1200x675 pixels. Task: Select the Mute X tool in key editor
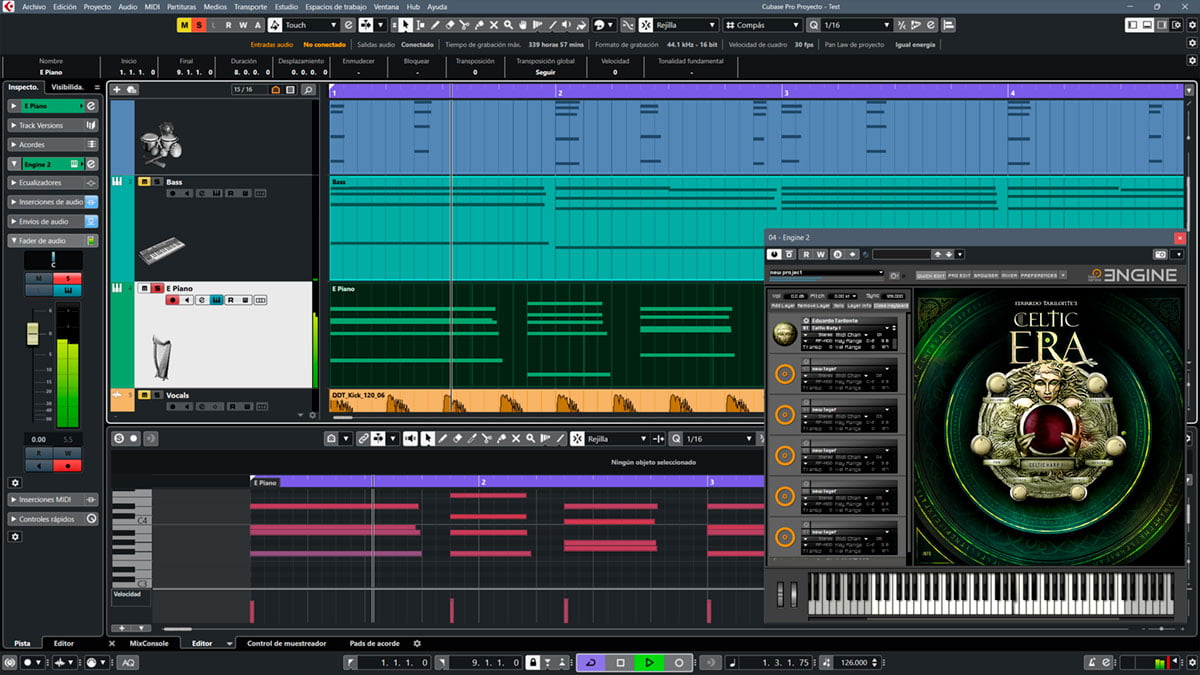coord(516,439)
